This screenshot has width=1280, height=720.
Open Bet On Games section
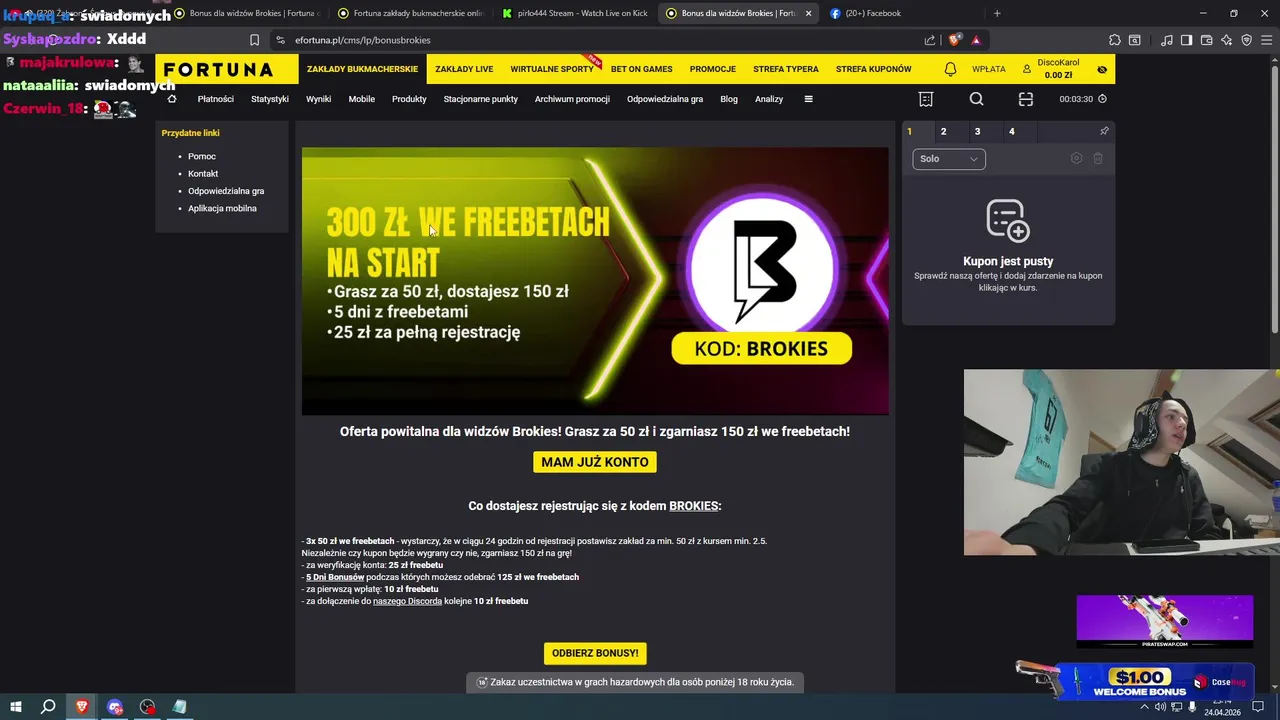[x=641, y=69]
